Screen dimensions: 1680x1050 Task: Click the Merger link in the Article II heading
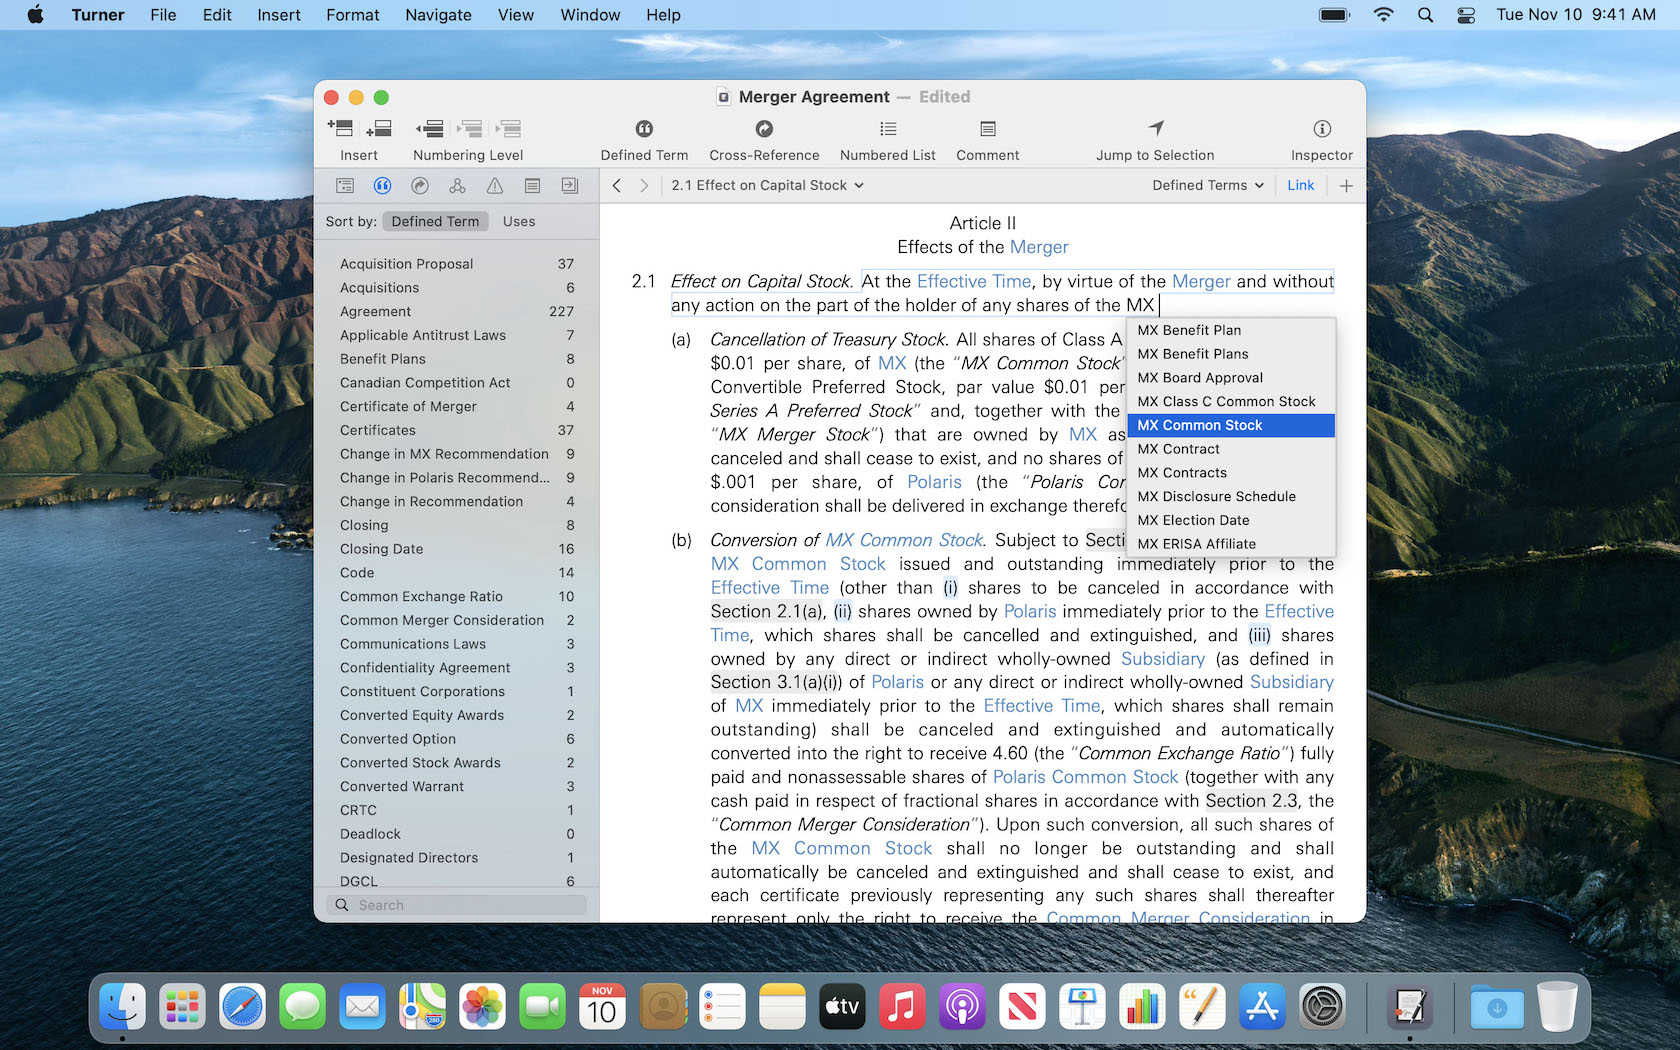pyautogui.click(x=1039, y=247)
